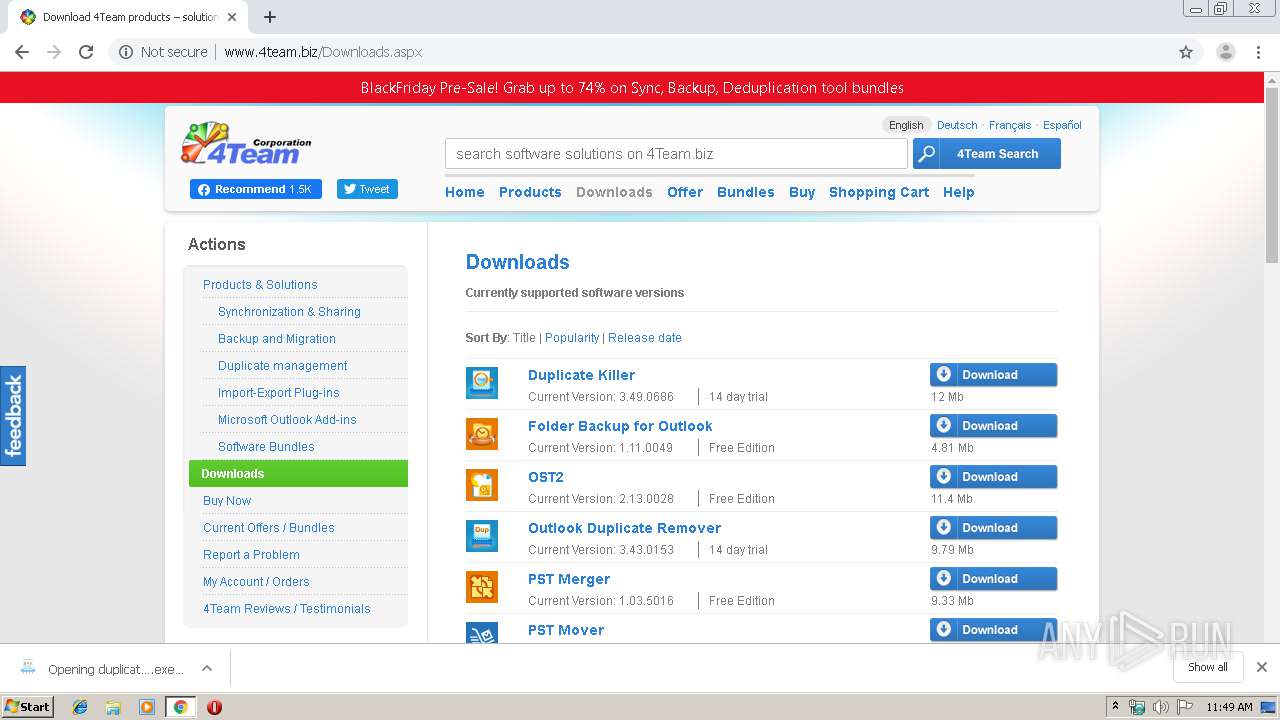Open Products & Solutions sidebar link
The image size is (1280, 720).
coord(260,285)
